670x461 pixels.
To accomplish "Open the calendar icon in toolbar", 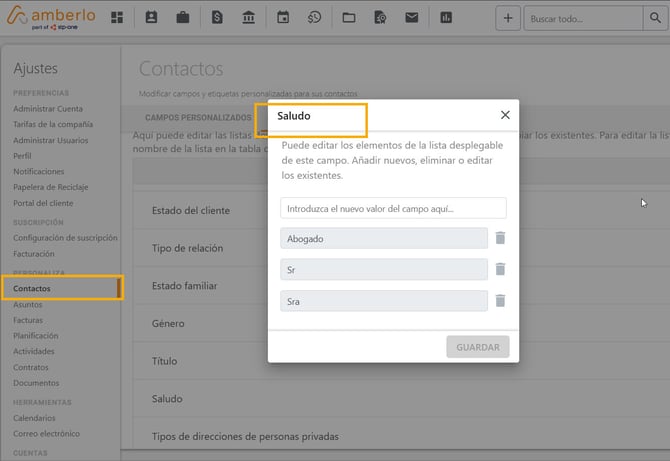I will (283, 18).
